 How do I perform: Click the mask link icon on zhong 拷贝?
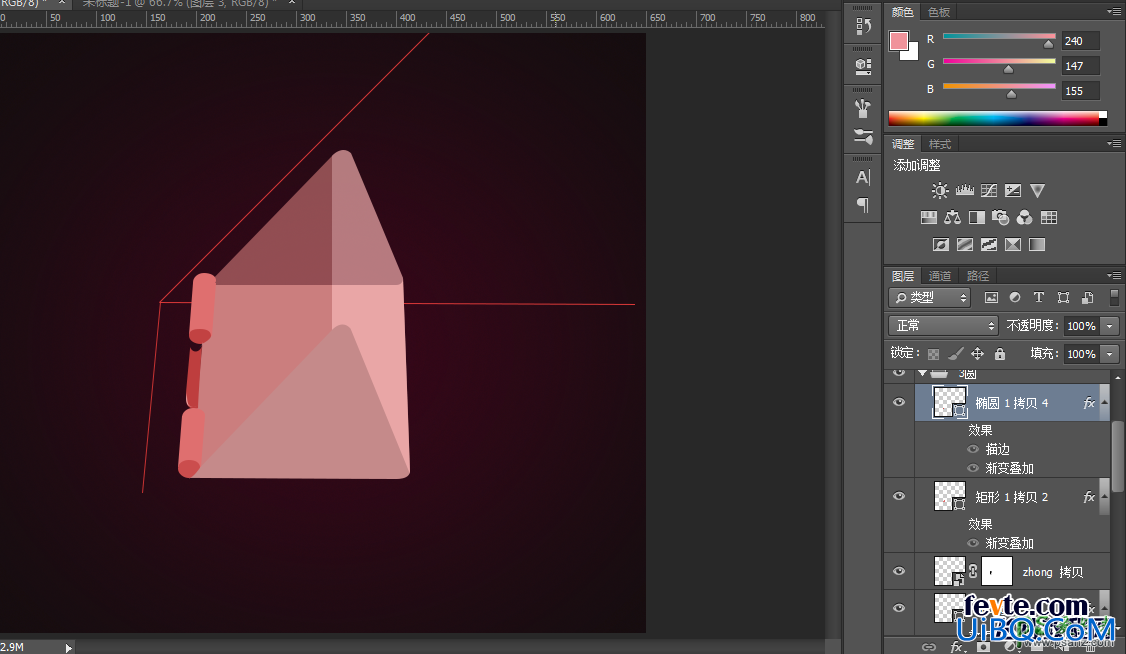click(x=972, y=571)
